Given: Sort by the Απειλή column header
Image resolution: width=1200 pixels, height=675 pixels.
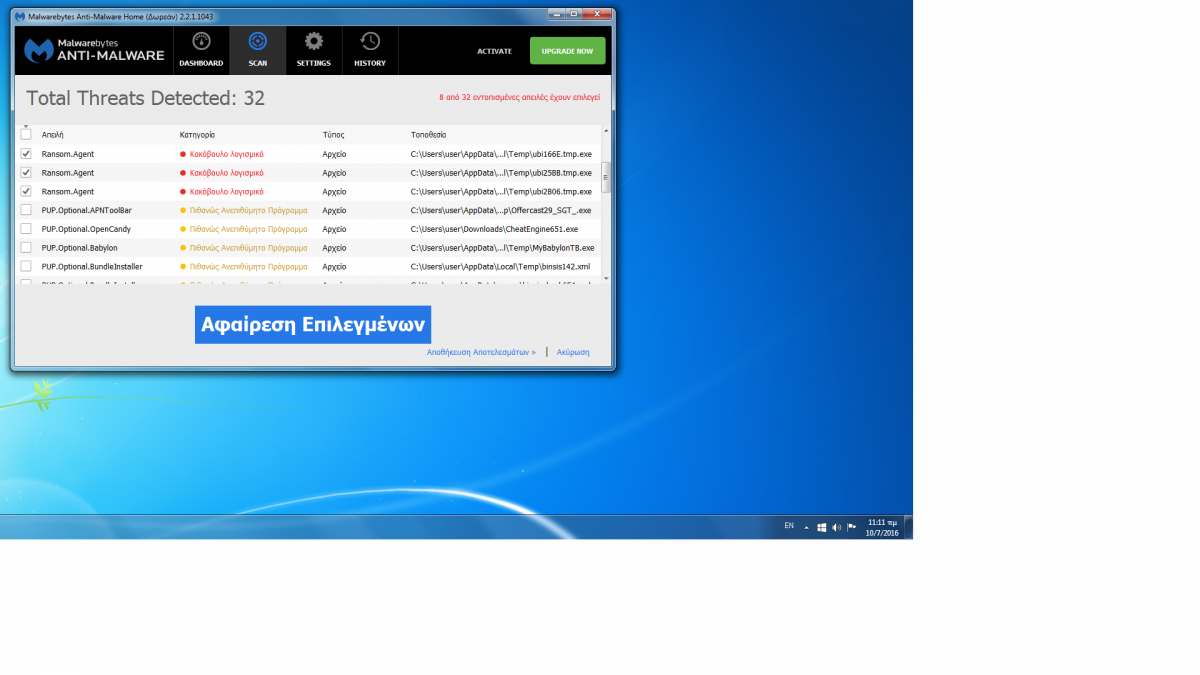Looking at the screenshot, I should 53,134.
